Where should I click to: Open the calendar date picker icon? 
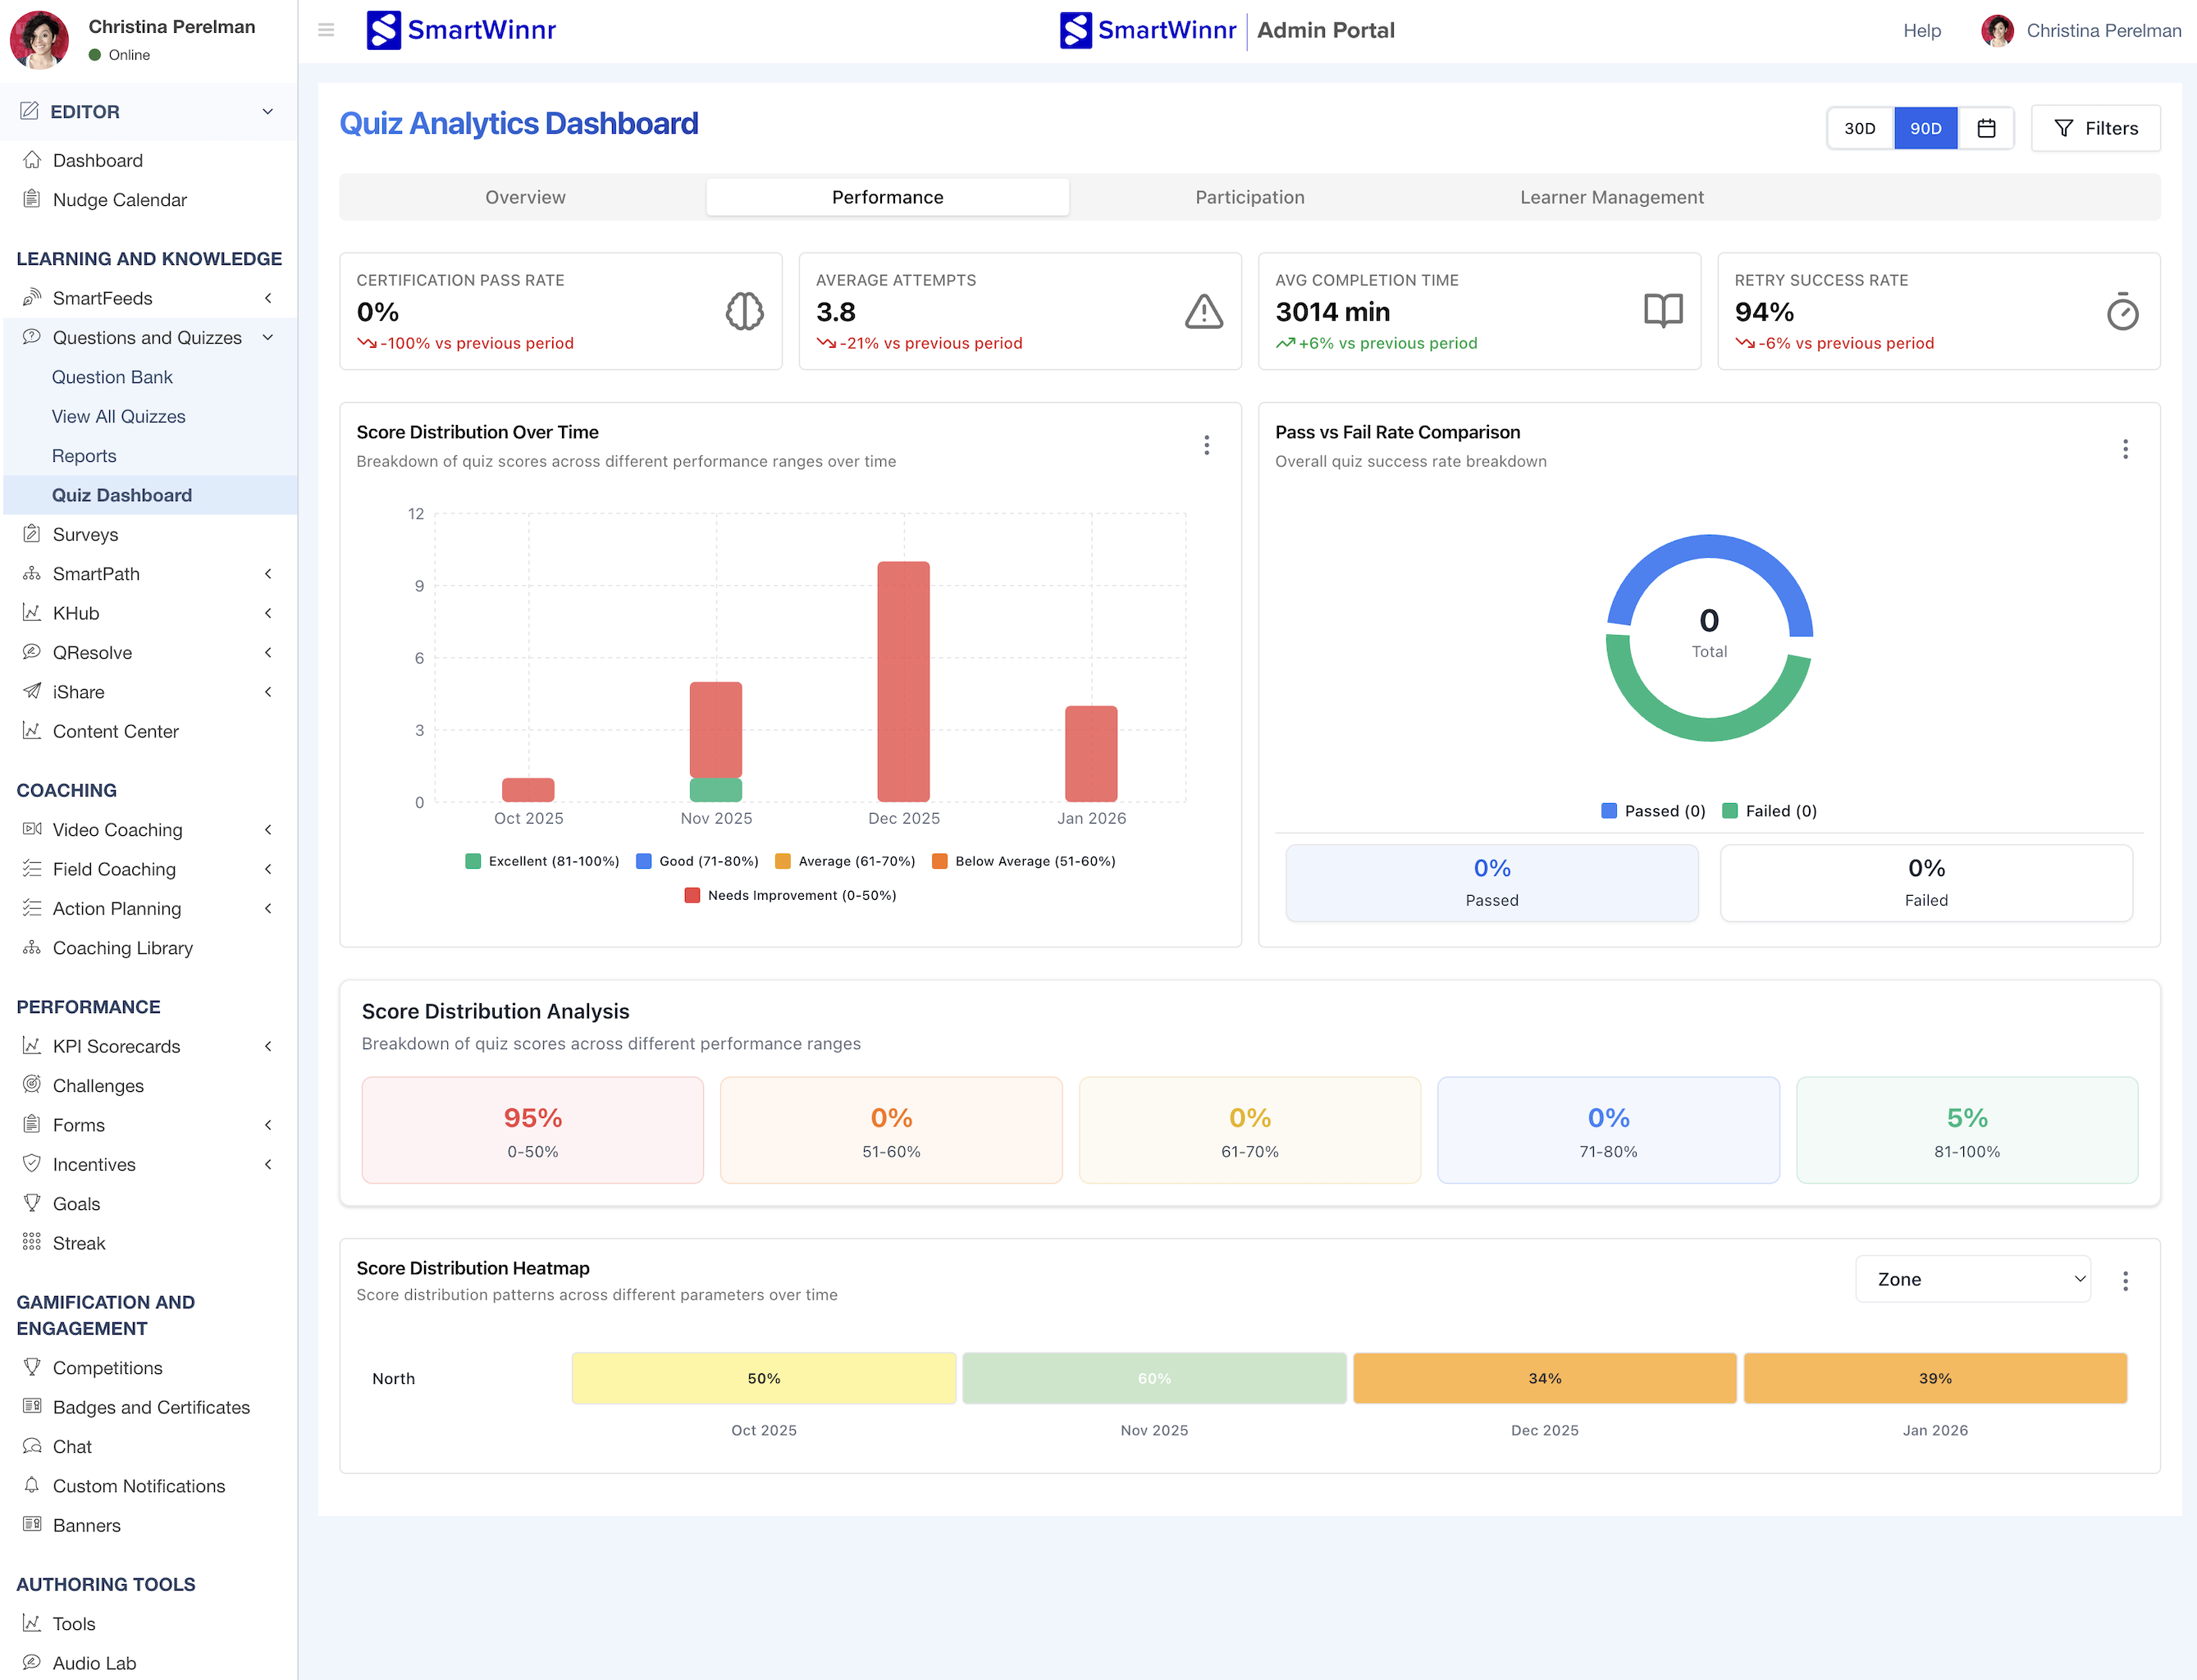point(1986,128)
